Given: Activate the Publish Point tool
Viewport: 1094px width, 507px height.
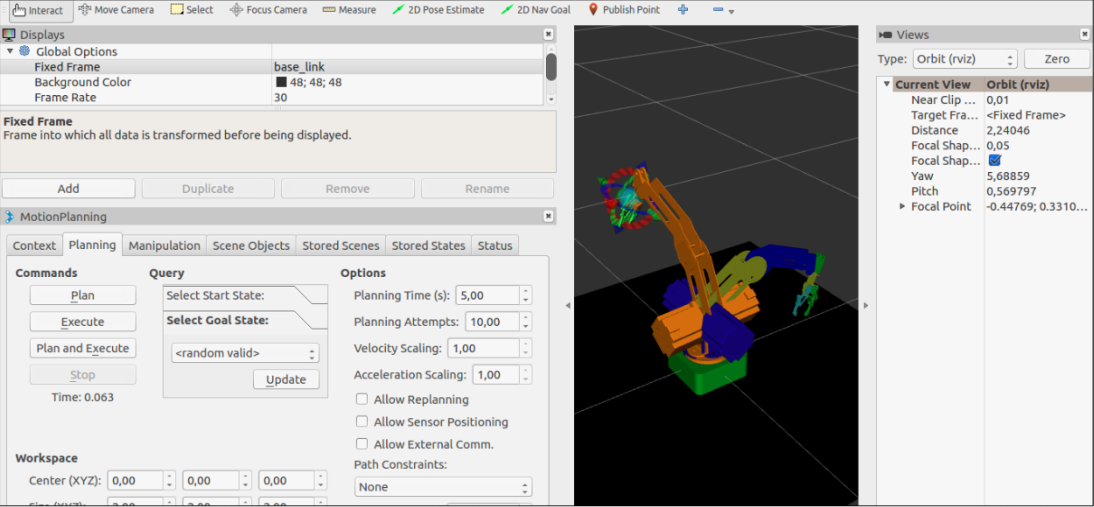Looking at the screenshot, I should 625,10.
